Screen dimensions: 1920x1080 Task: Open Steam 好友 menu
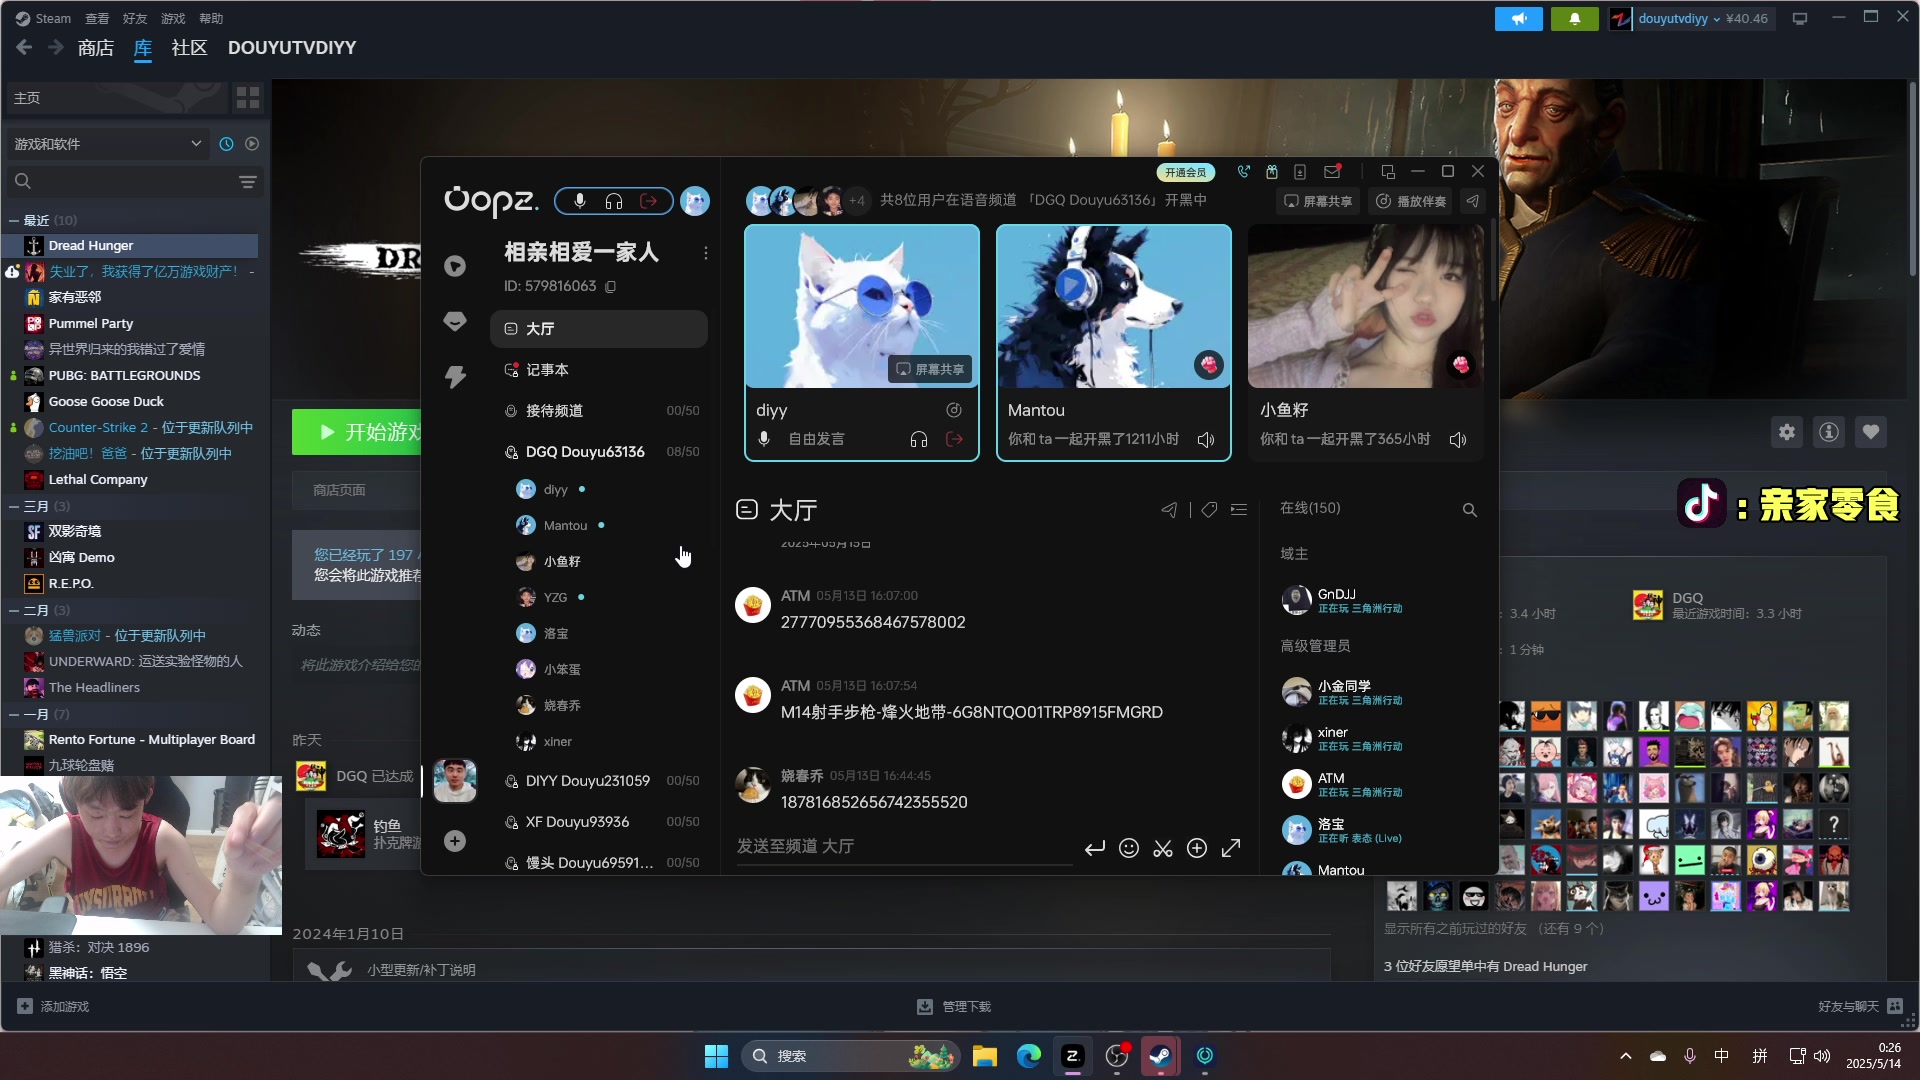pyautogui.click(x=135, y=18)
